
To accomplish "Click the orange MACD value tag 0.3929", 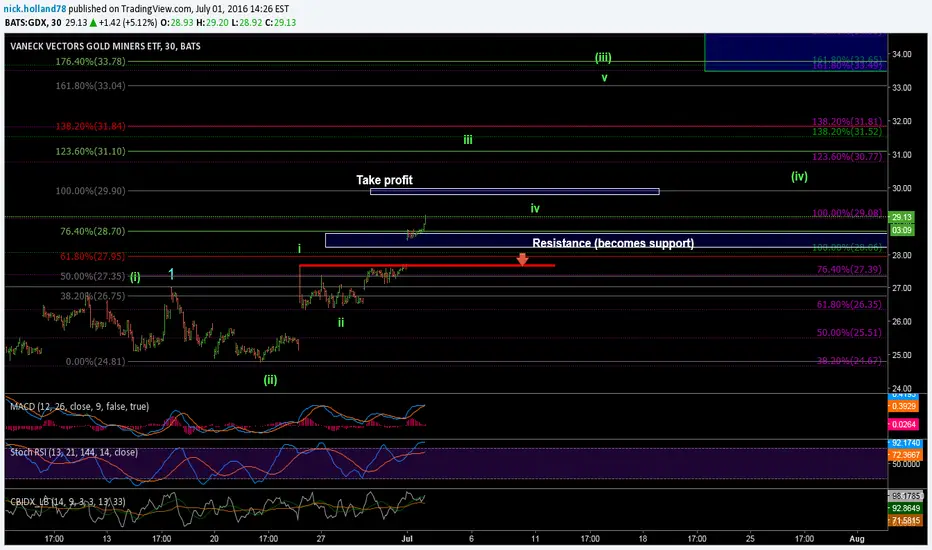I will 903,406.
